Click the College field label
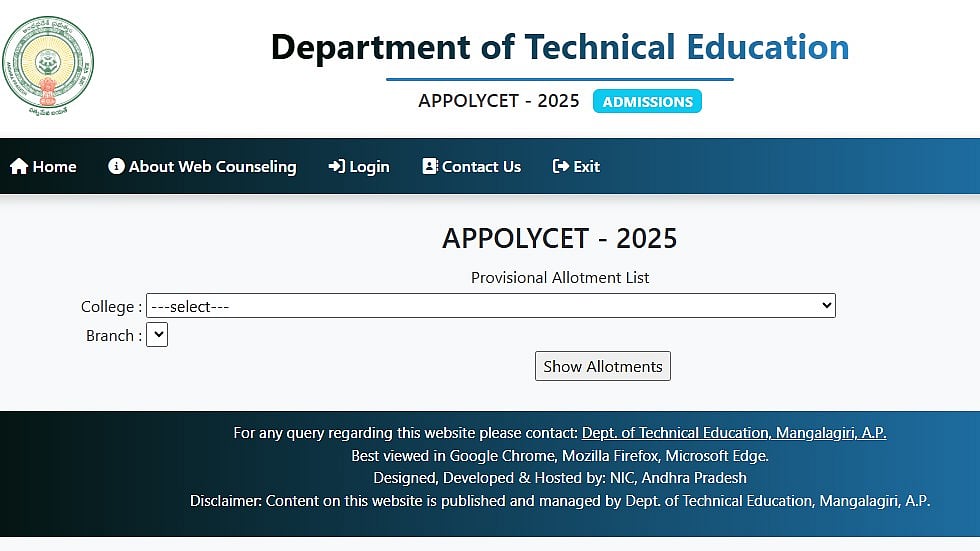Screen dimensions: 980x551 (x=111, y=307)
